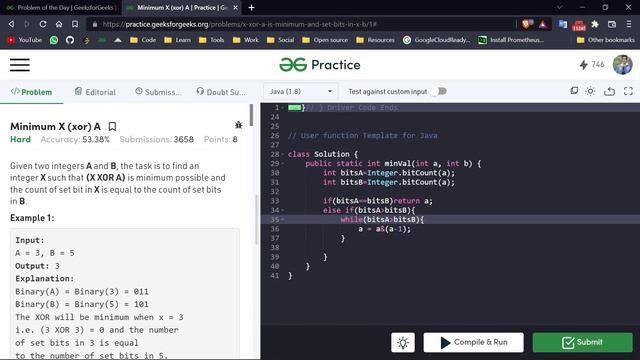The height and width of the screenshot is (360, 640).
Task: Click the browser bookmark page icon
Action: 75,24
